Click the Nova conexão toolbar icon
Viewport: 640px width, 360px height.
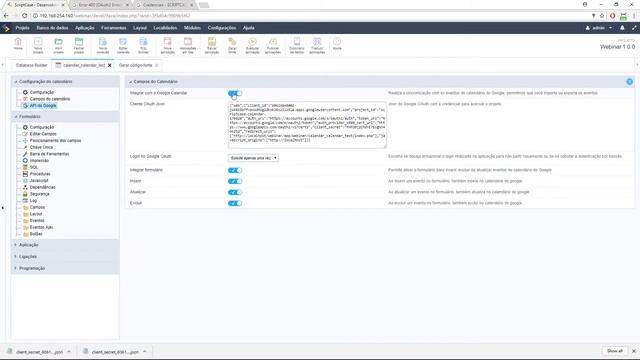coord(103,45)
